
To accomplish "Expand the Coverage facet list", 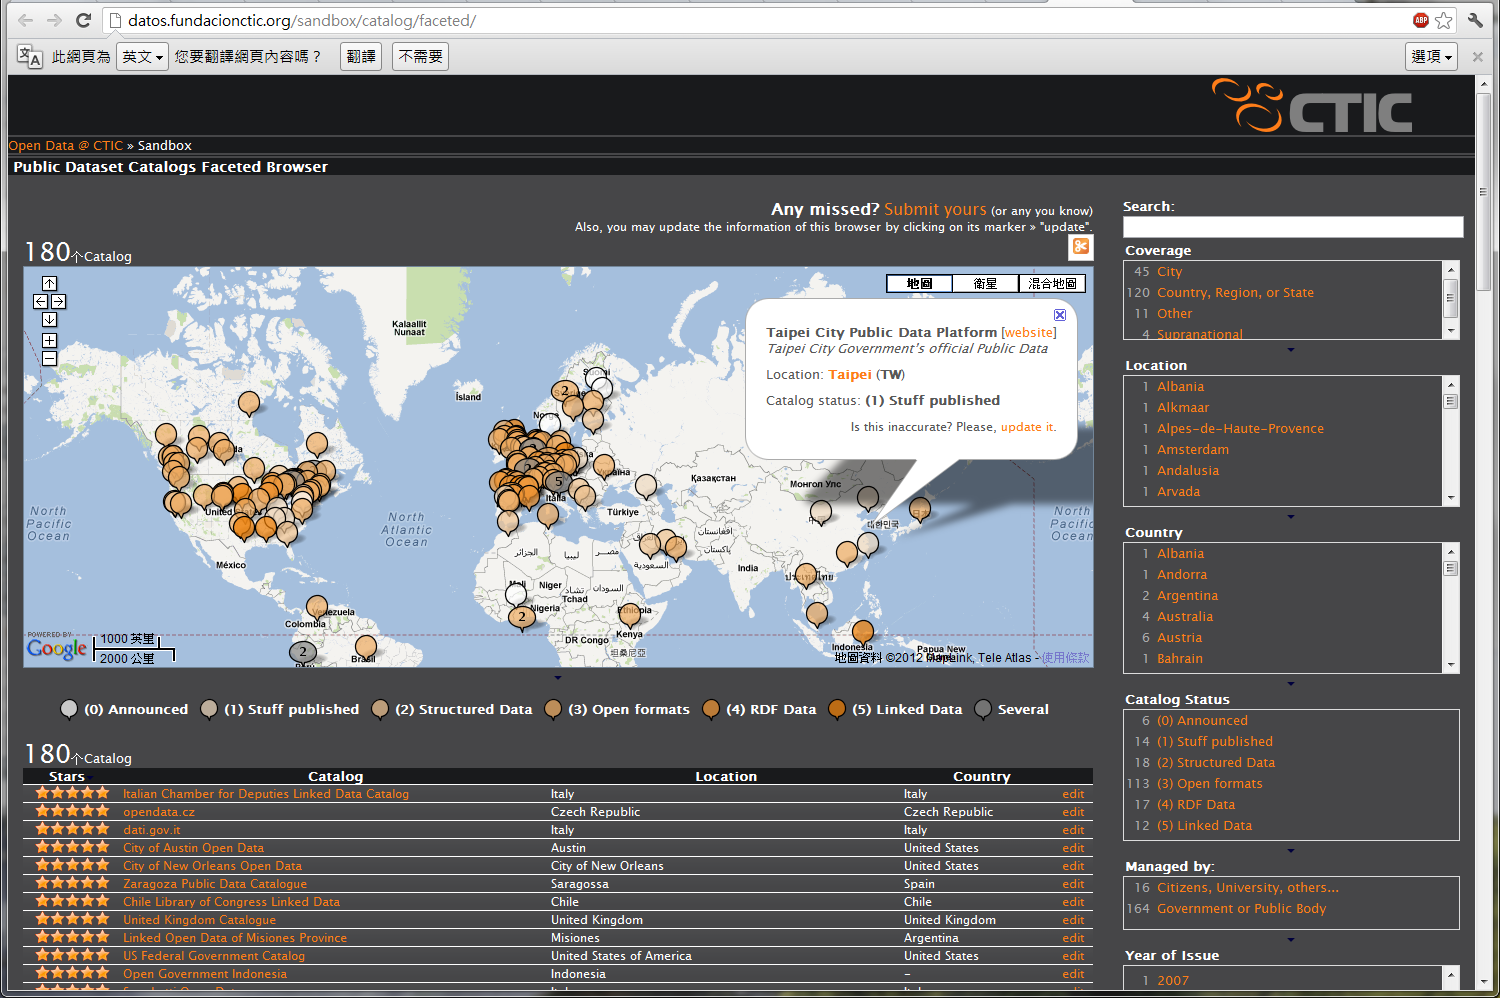I will (x=1291, y=350).
